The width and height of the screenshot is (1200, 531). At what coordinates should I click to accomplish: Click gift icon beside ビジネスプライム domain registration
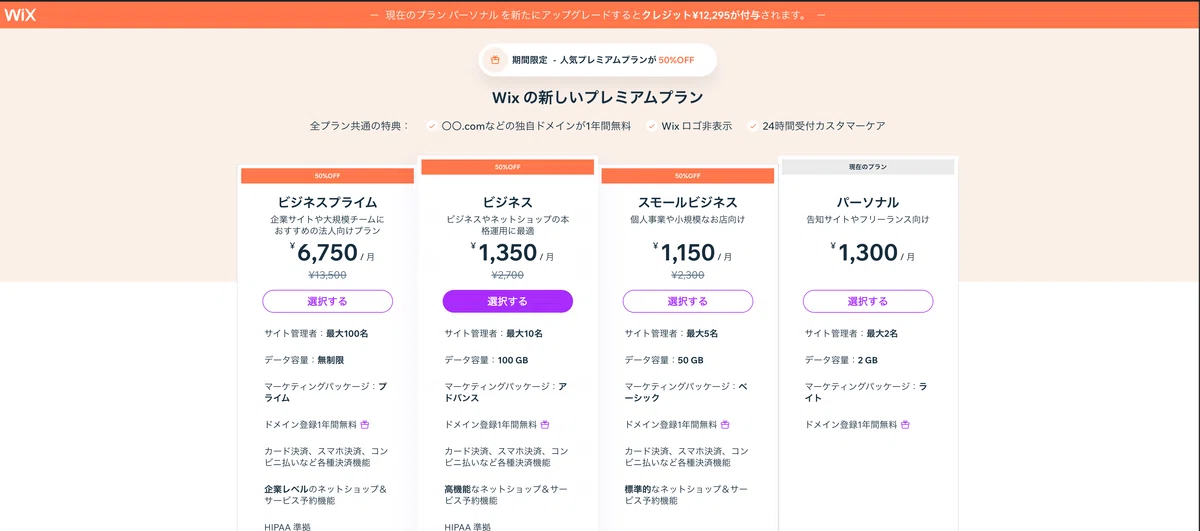coord(365,424)
